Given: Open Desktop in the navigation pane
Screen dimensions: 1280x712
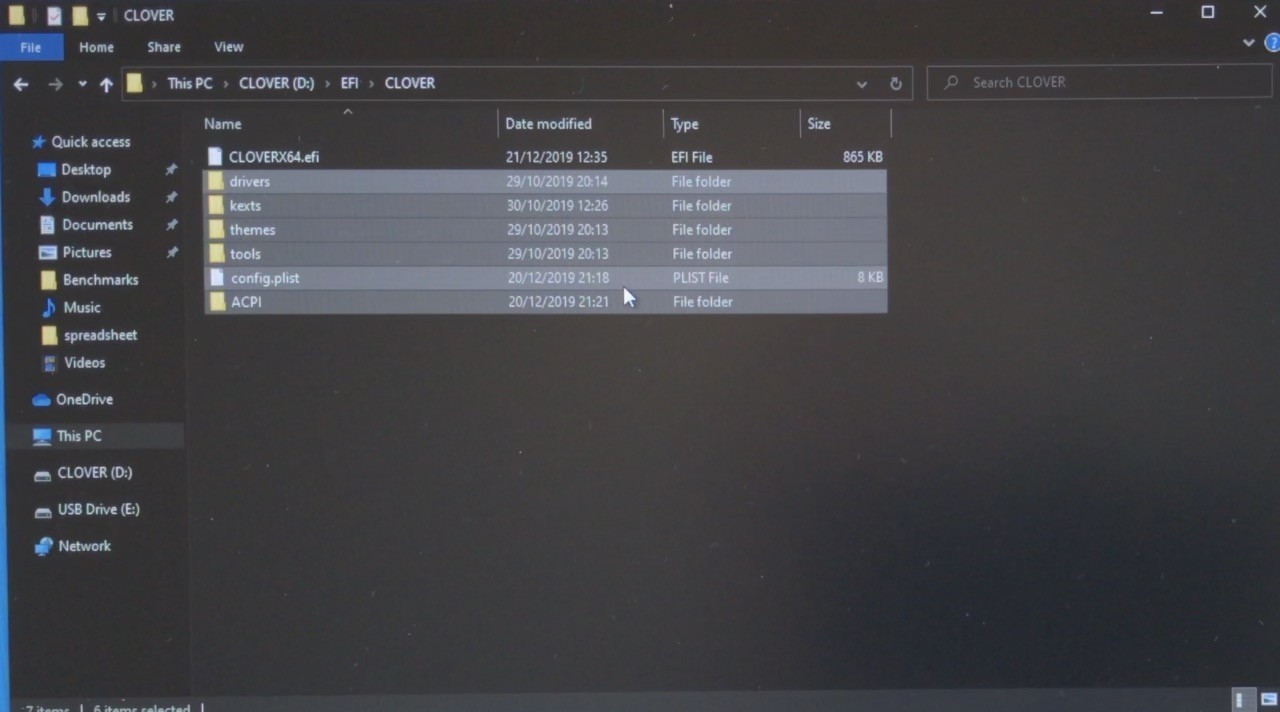Looking at the screenshot, I should coord(86,170).
